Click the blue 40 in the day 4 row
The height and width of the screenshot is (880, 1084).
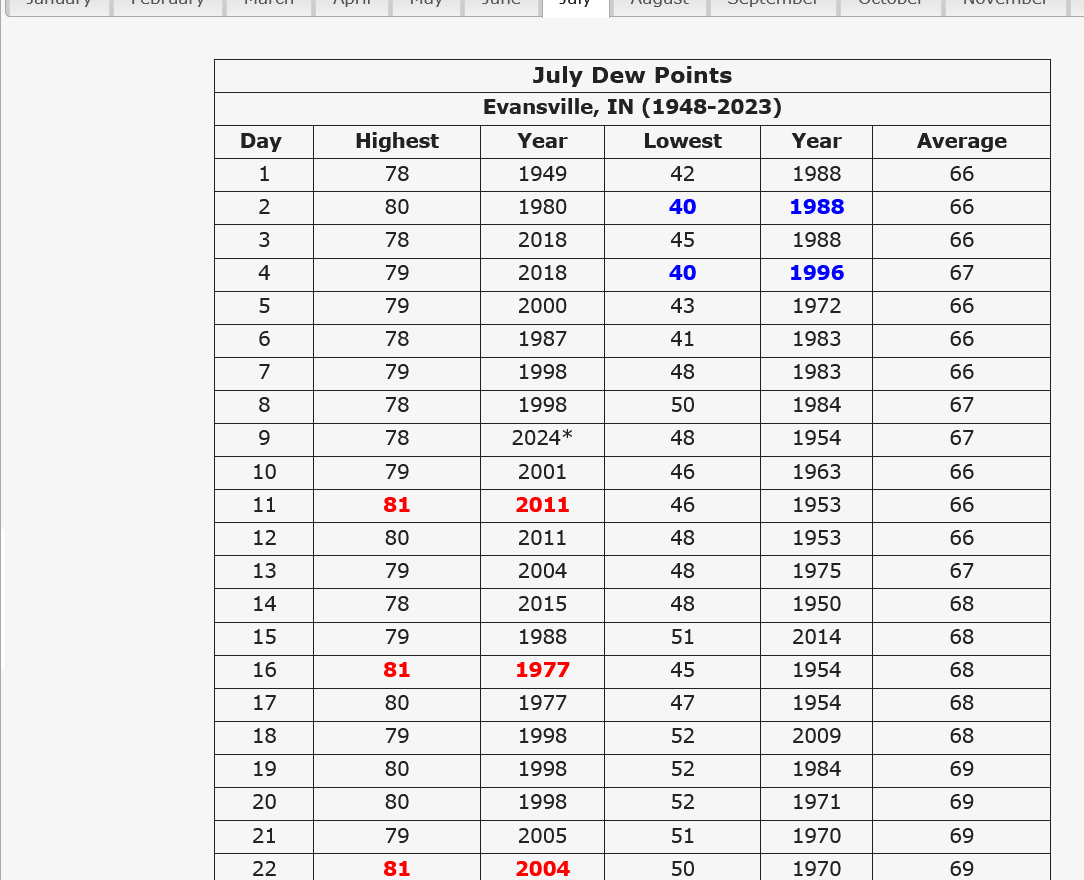tap(682, 273)
